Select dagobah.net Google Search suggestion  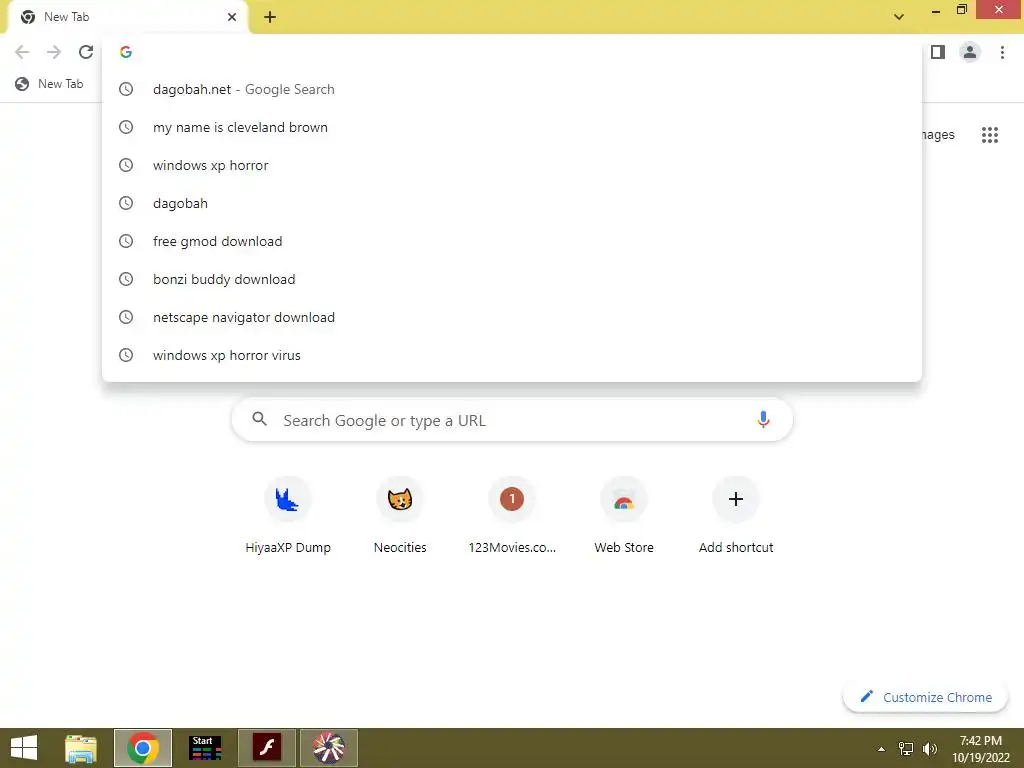[512, 89]
